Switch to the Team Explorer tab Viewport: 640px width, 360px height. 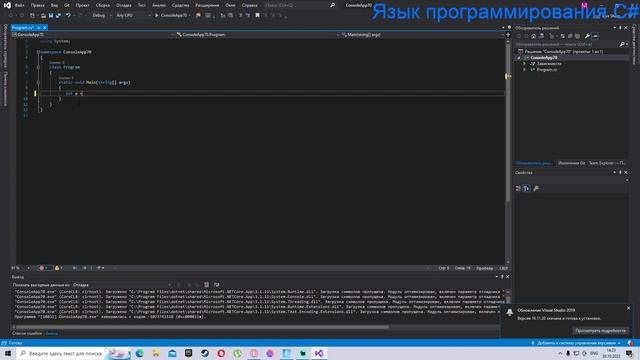(606, 163)
